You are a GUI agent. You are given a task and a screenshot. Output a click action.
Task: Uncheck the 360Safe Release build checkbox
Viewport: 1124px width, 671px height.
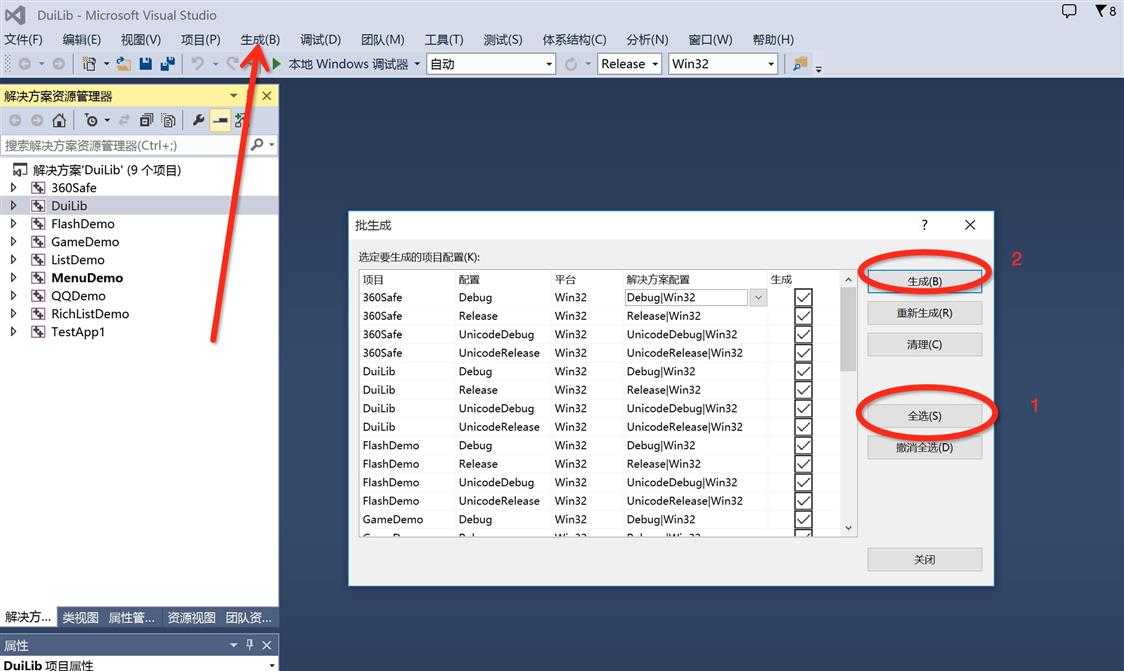[804, 316]
